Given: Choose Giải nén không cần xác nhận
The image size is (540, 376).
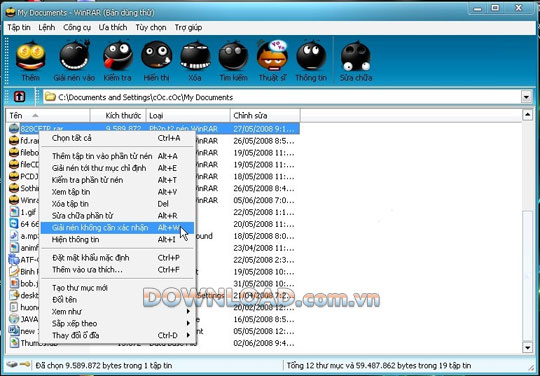Looking at the screenshot, I should point(117,228).
